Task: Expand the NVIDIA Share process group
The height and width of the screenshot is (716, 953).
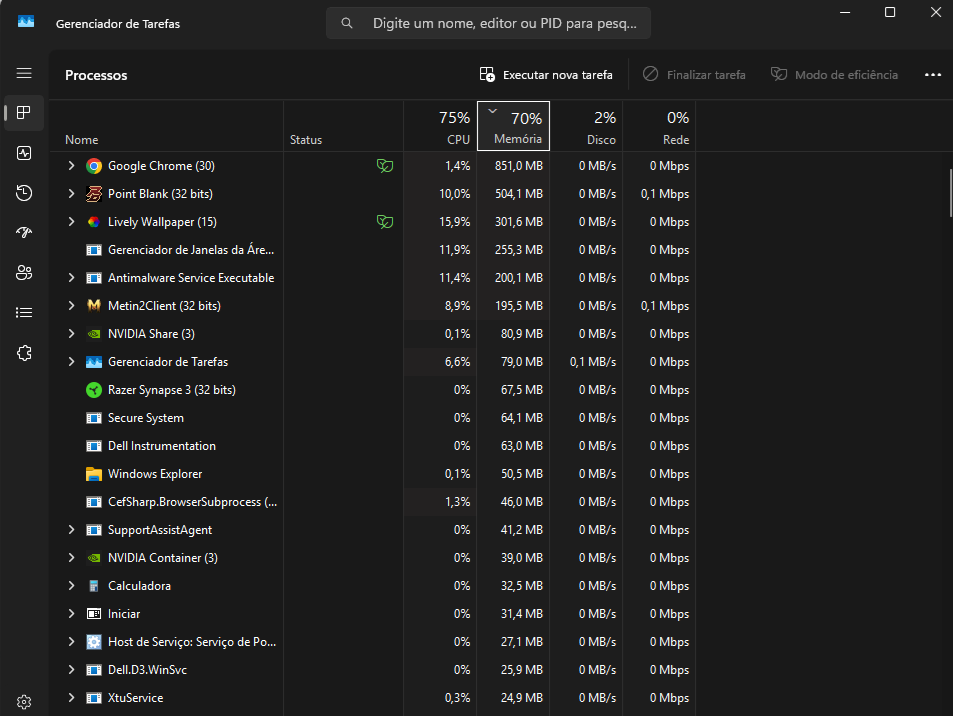Action: point(71,334)
